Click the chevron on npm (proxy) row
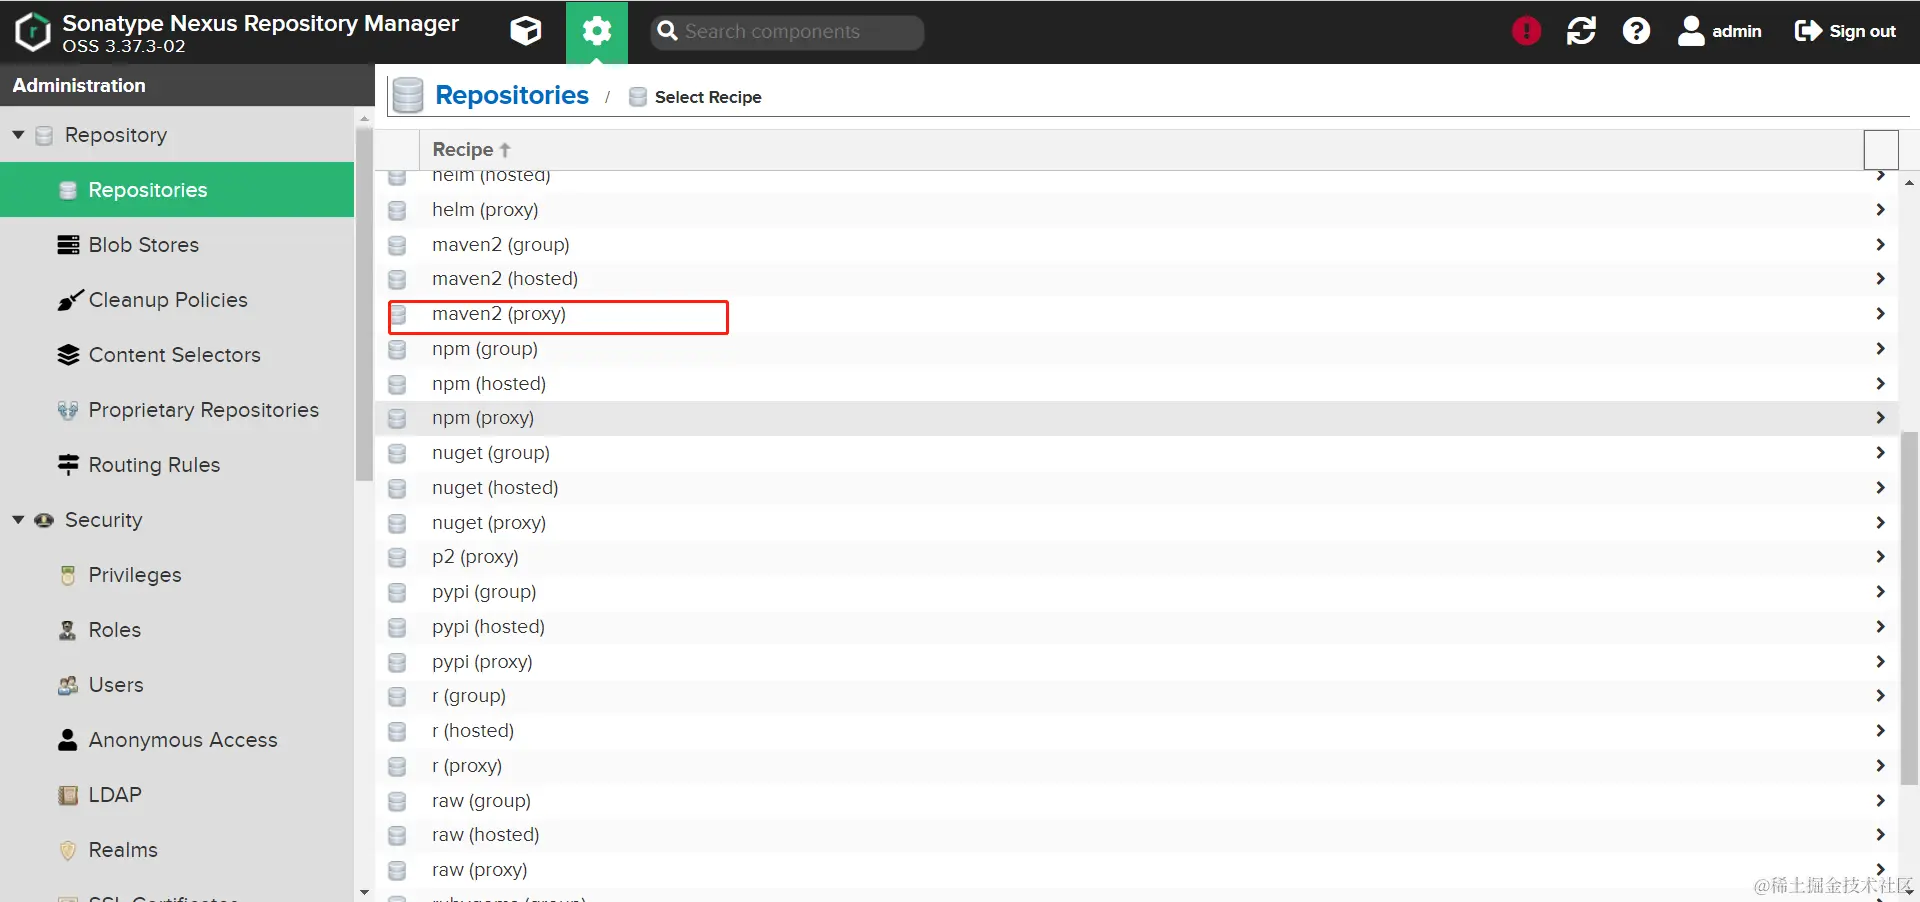 [x=1880, y=418]
